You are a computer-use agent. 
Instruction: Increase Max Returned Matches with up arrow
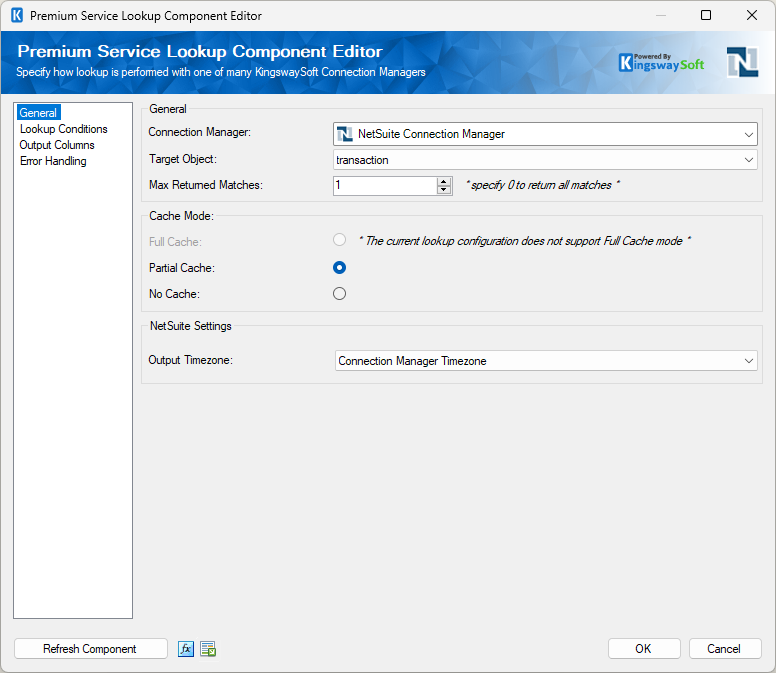444,182
